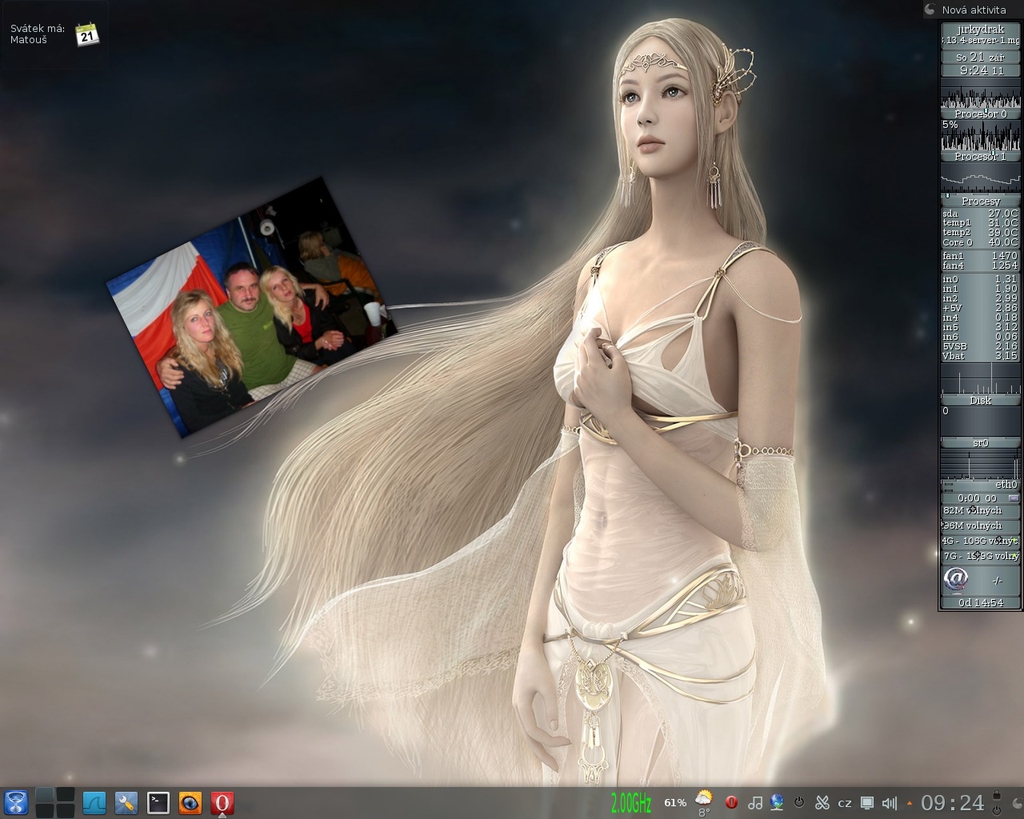Open the panel toolbox cashew at the panel's end

pyautogui.click(x=1017, y=803)
